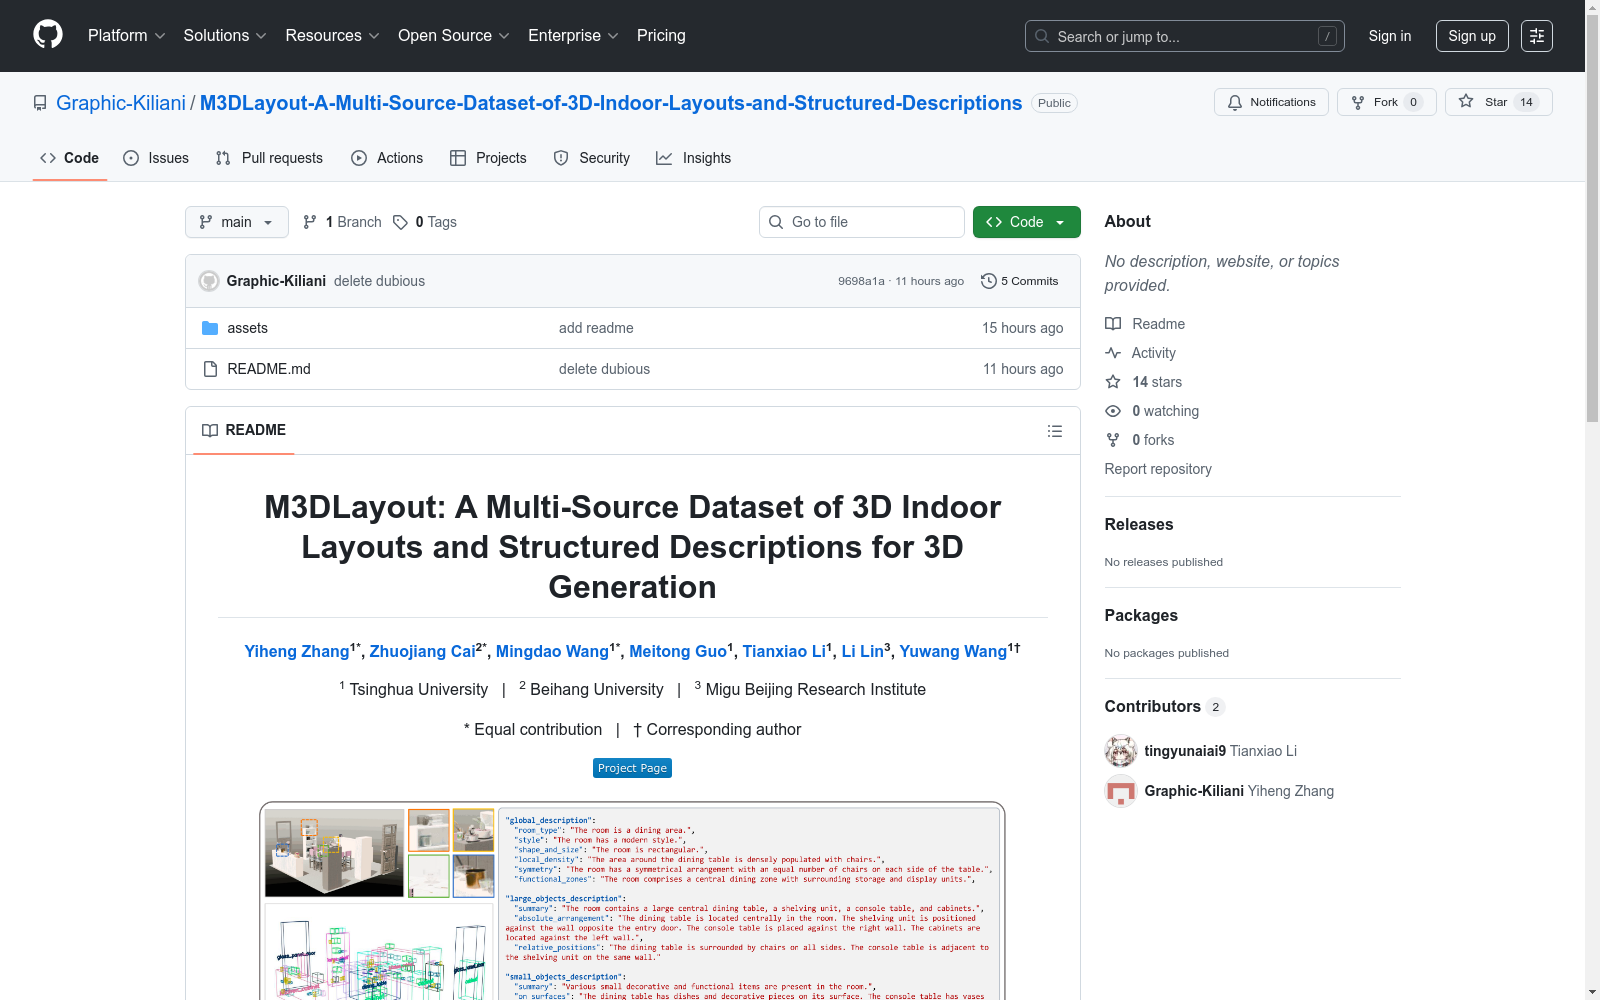Viewport: 1600px width, 1000px height.
Task: Open the Enterprise dropdown
Action: 573,36
